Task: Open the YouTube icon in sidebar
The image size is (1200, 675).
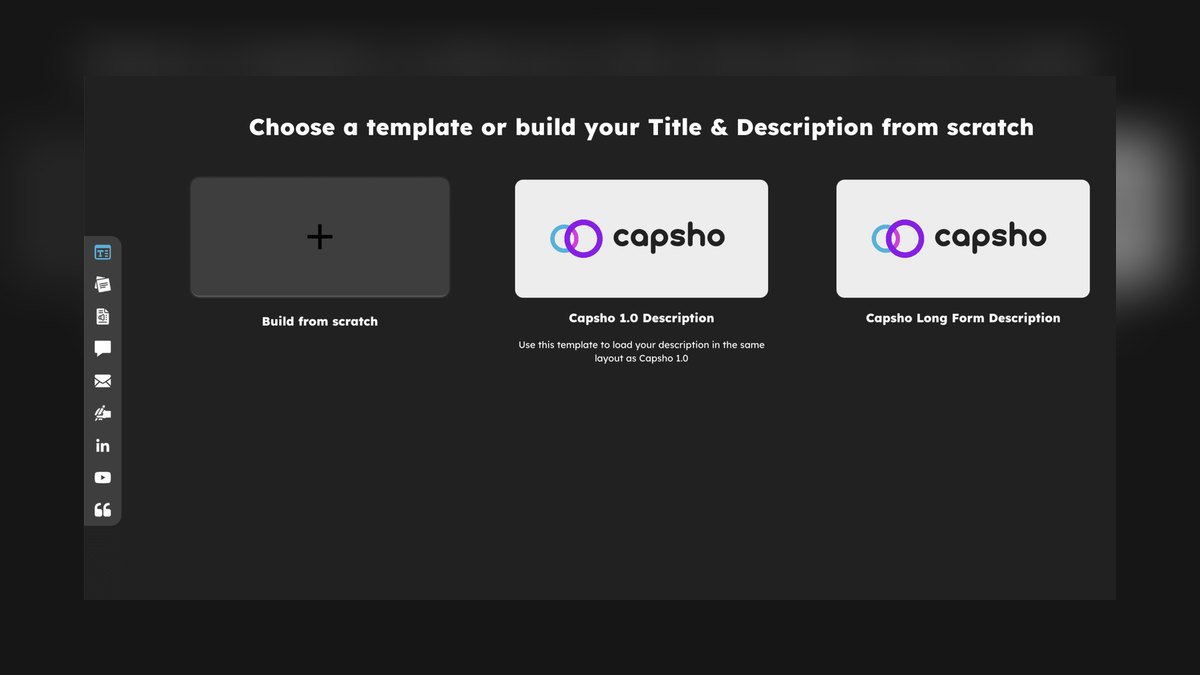Action: pyautogui.click(x=102, y=478)
